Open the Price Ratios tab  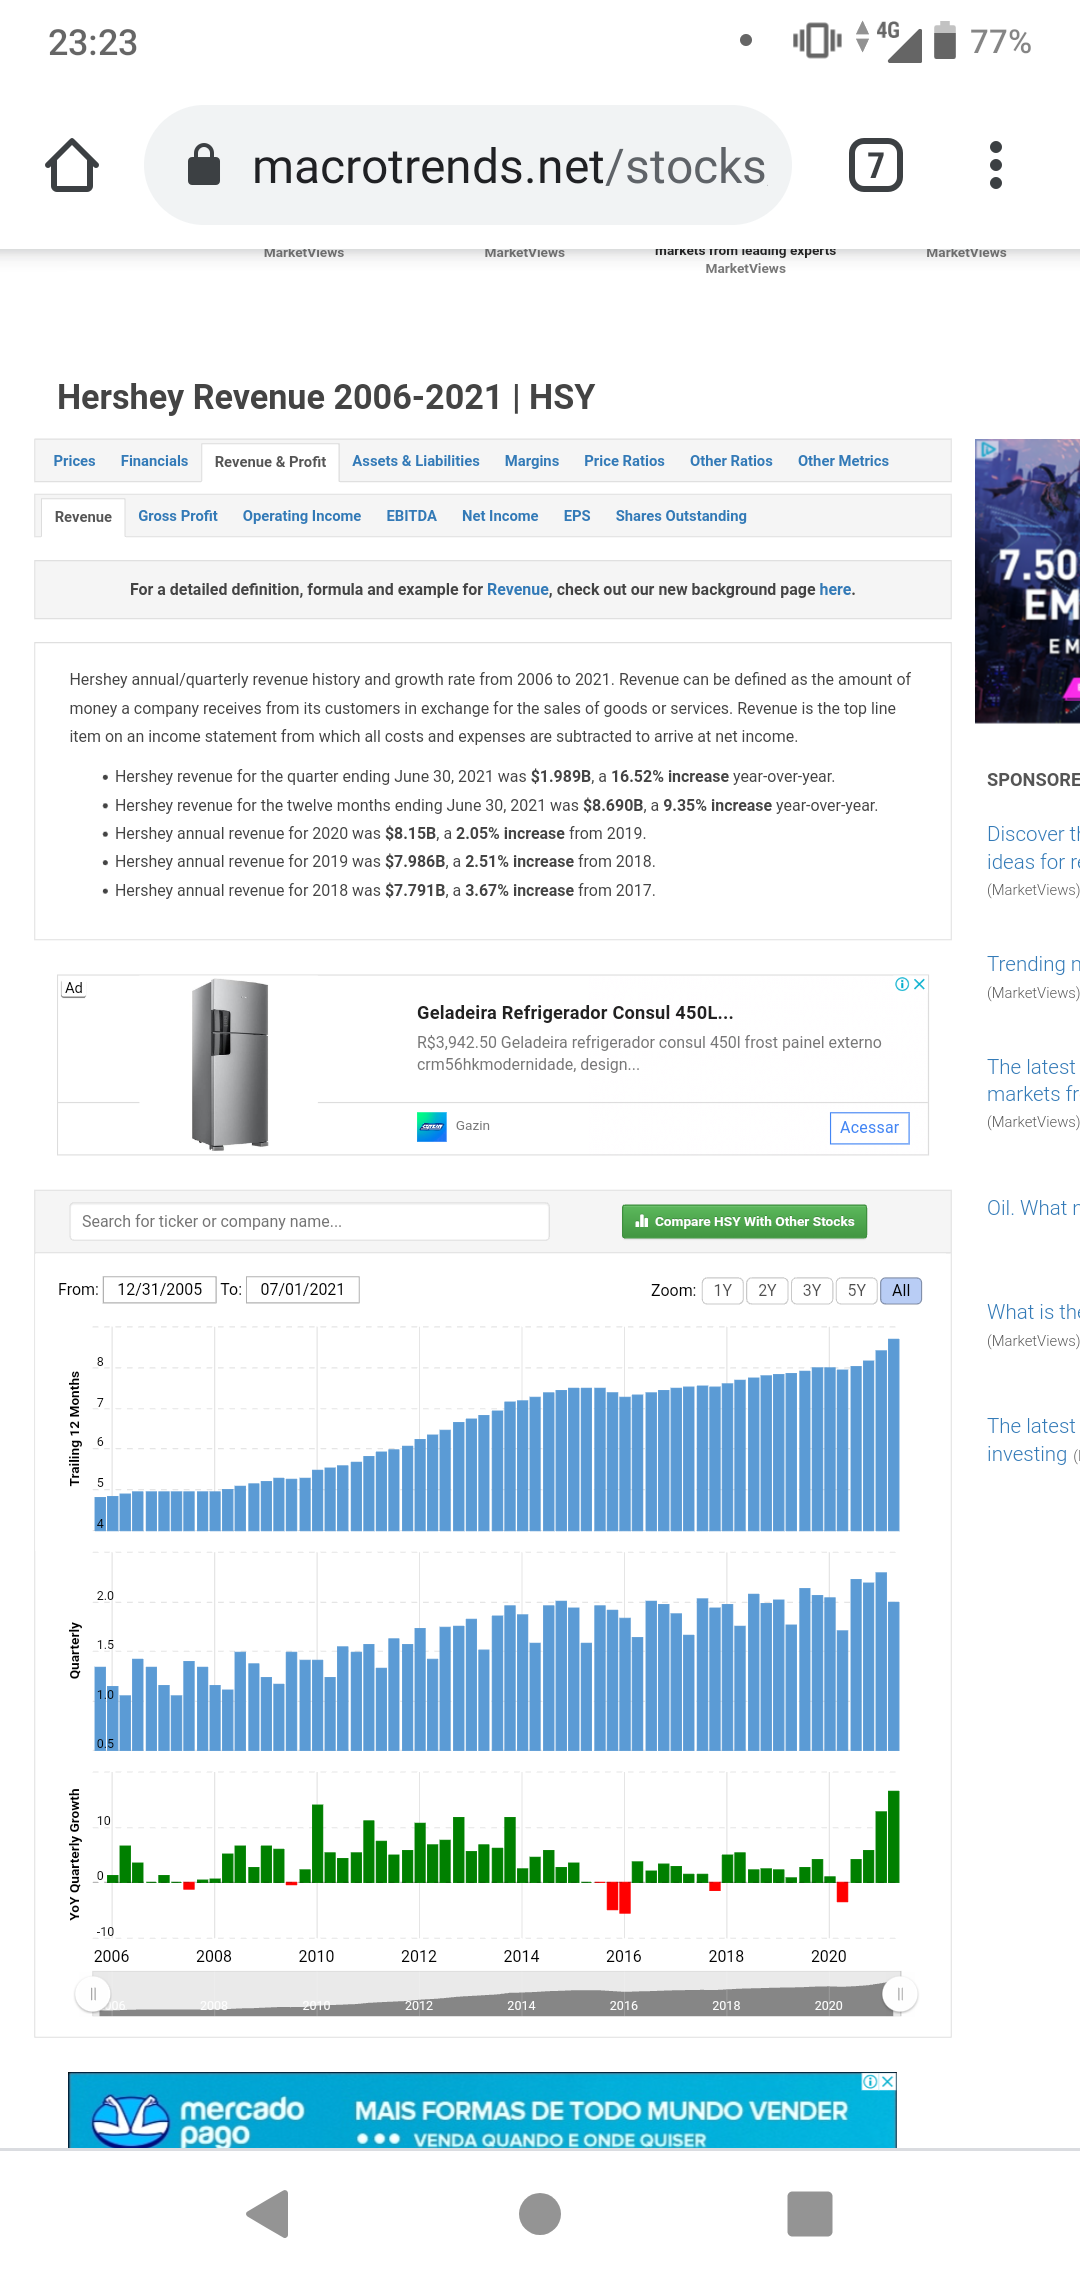(624, 461)
